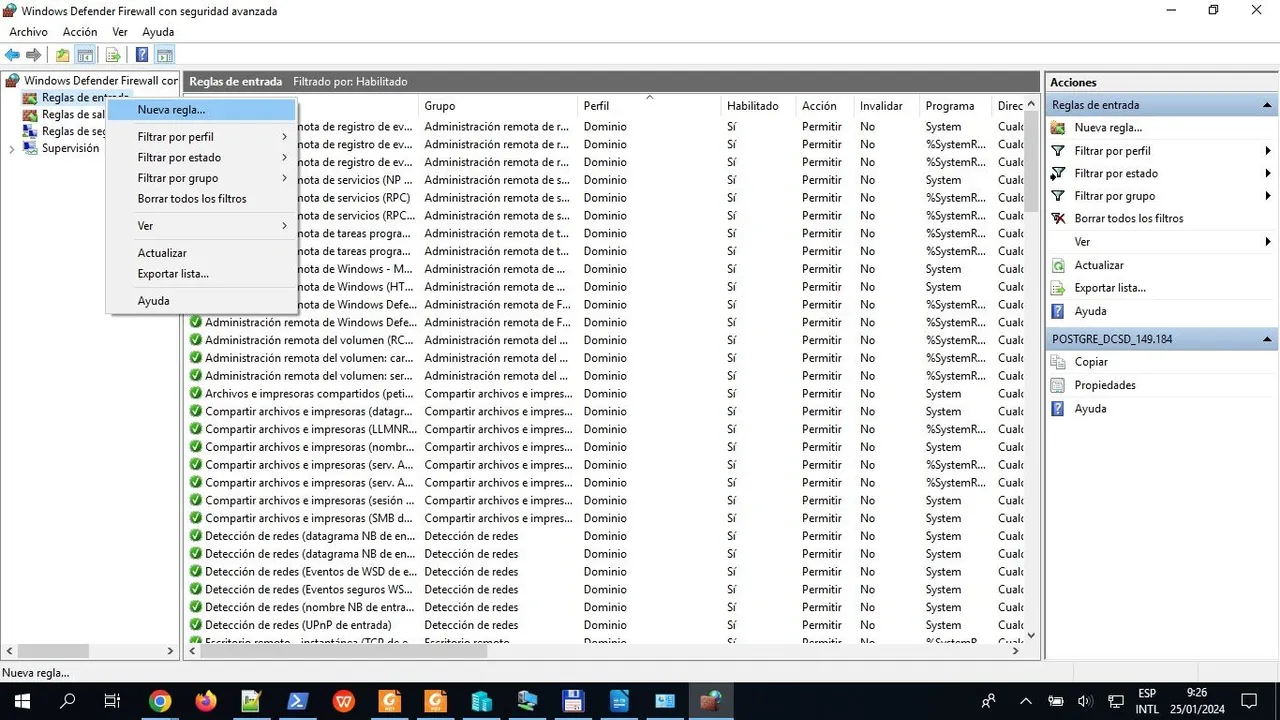
Task: Click Copiar in the Acciones pane
Action: pyautogui.click(x=1091, y=362)
